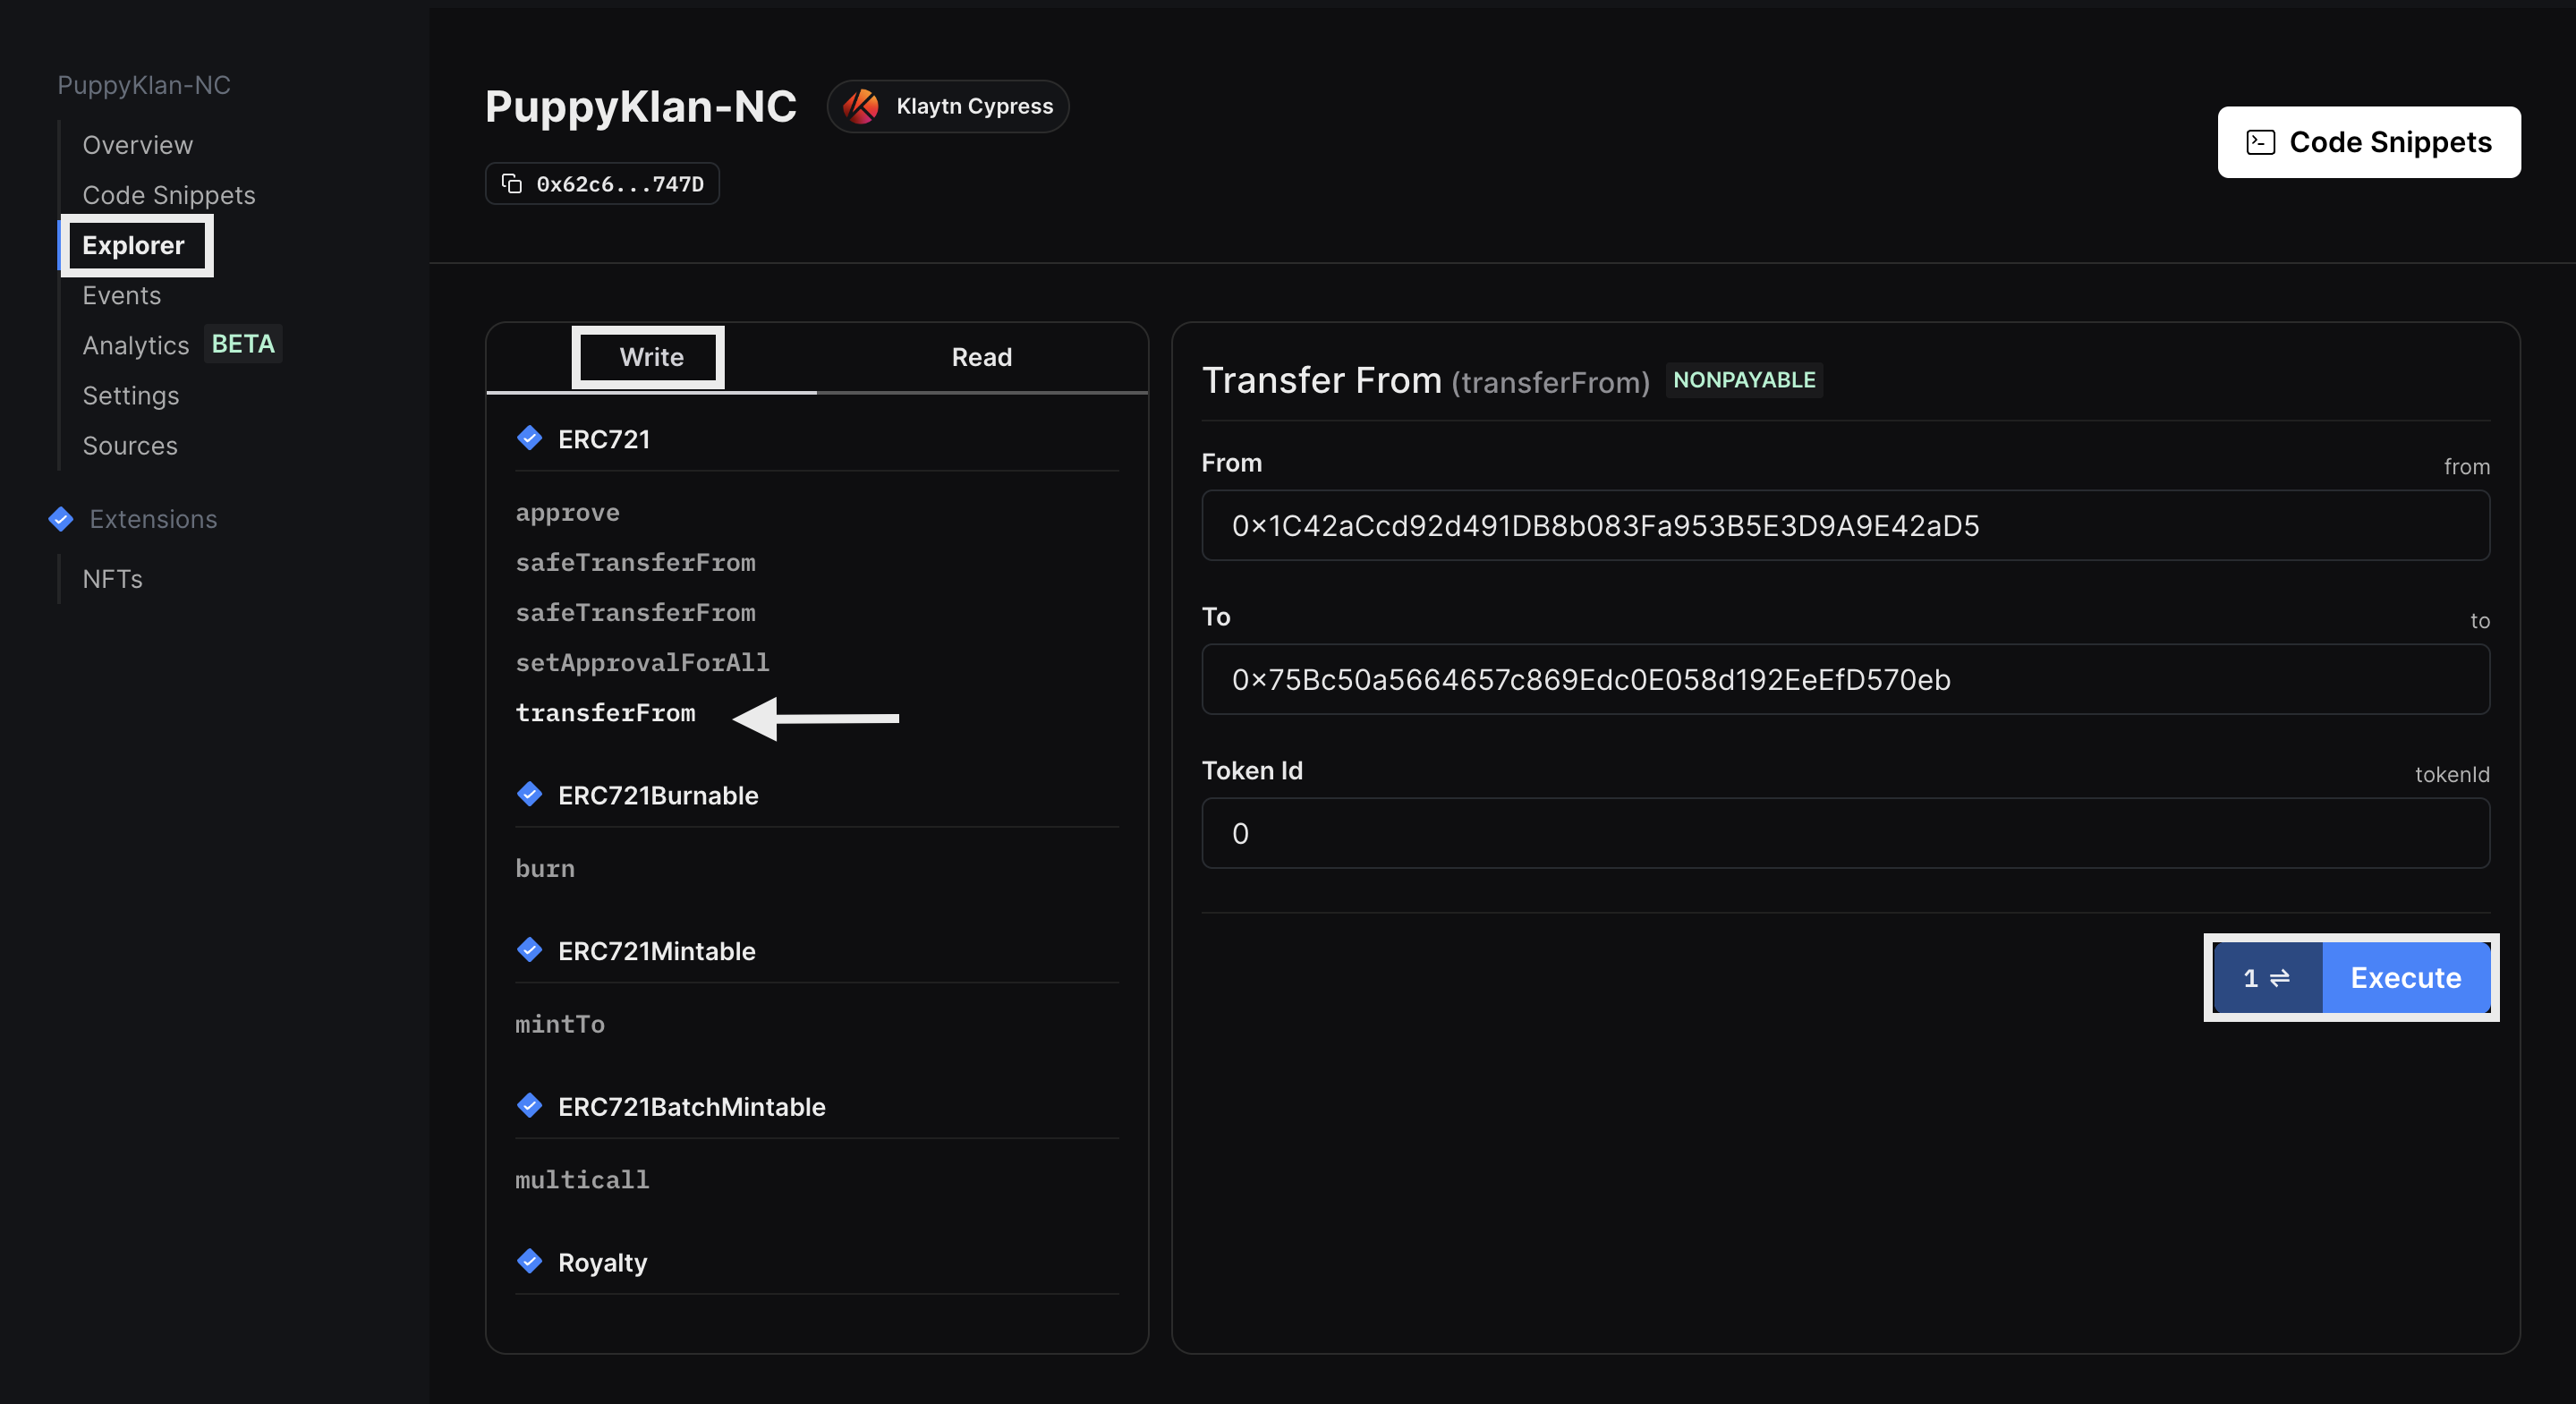This screenshot has width=2576, height=1404.
Task: Click the Token Id input field
Action: pyautogui.click(x=1844, y=833)
